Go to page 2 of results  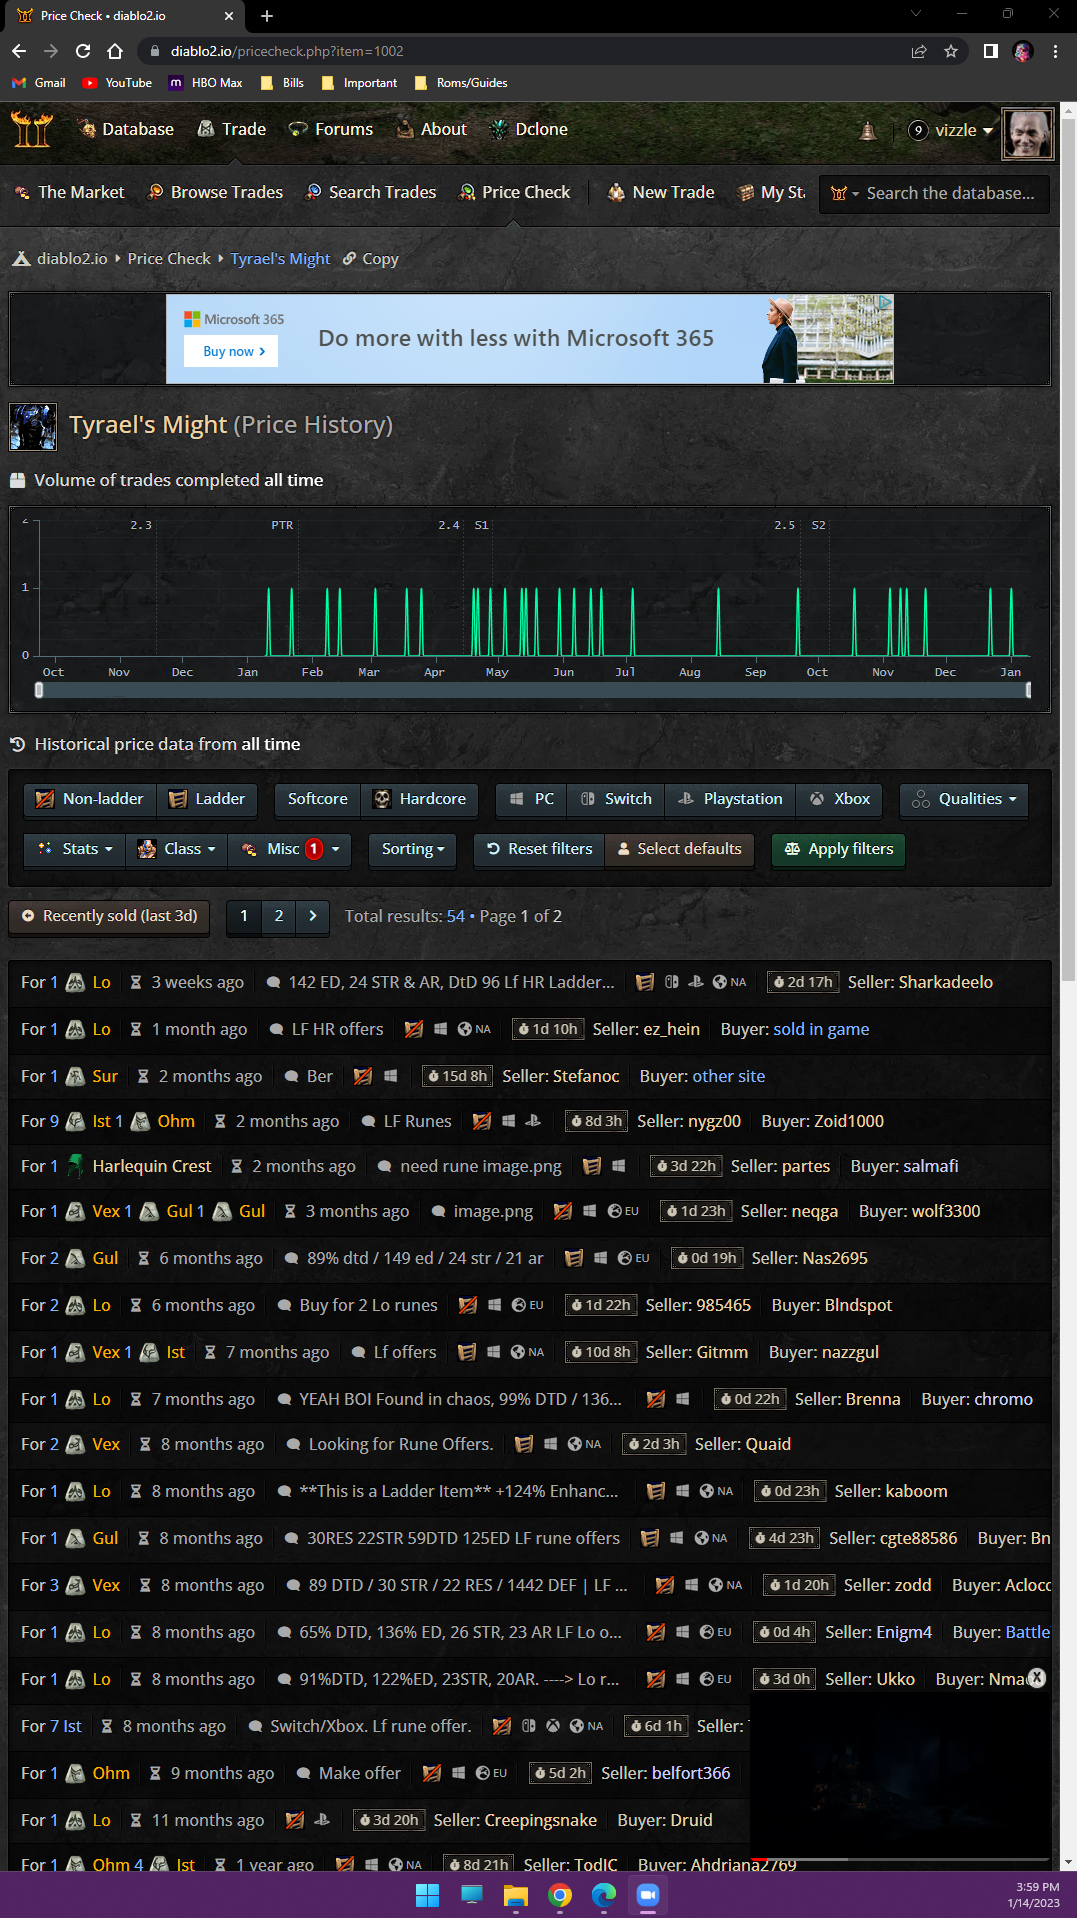[x=279, y=916]
